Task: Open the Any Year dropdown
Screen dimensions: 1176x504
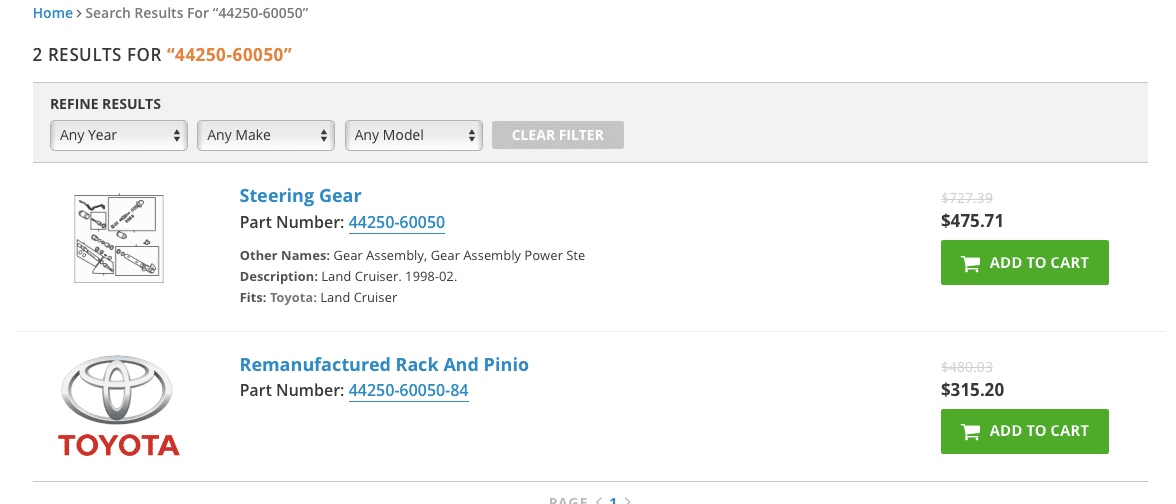Action: point(118,136)
